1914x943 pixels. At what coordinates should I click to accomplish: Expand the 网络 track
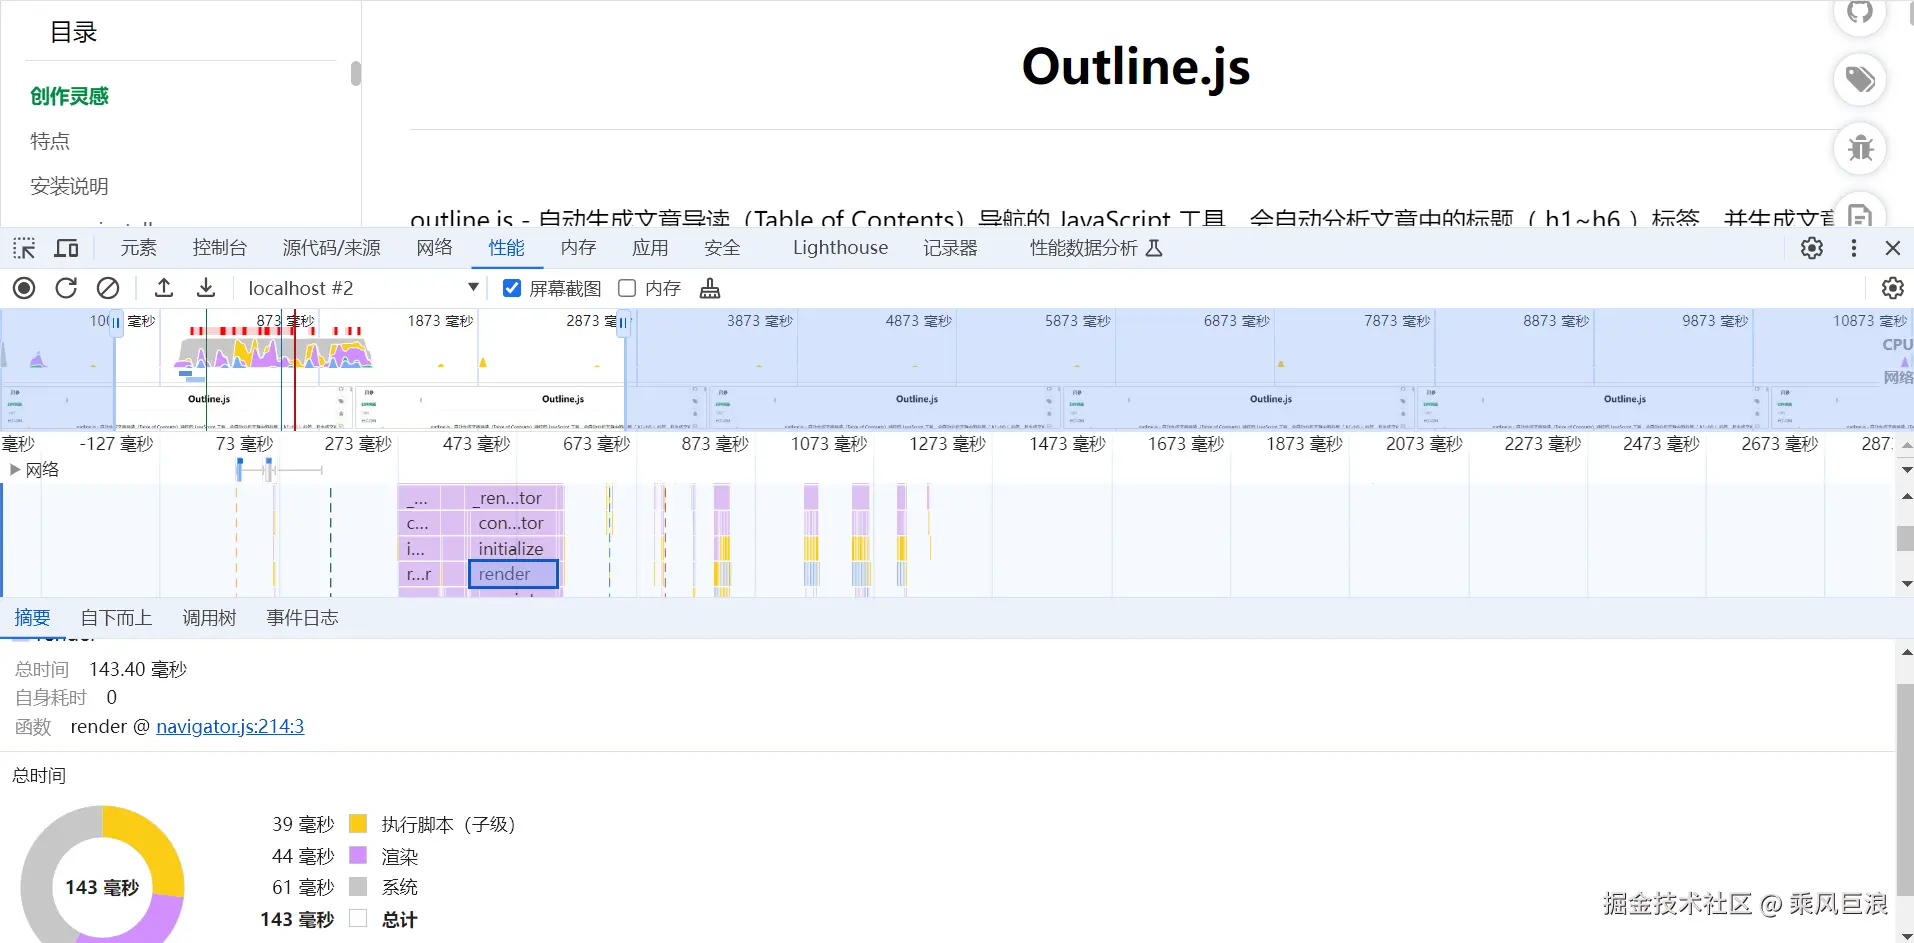click(15, 469)
